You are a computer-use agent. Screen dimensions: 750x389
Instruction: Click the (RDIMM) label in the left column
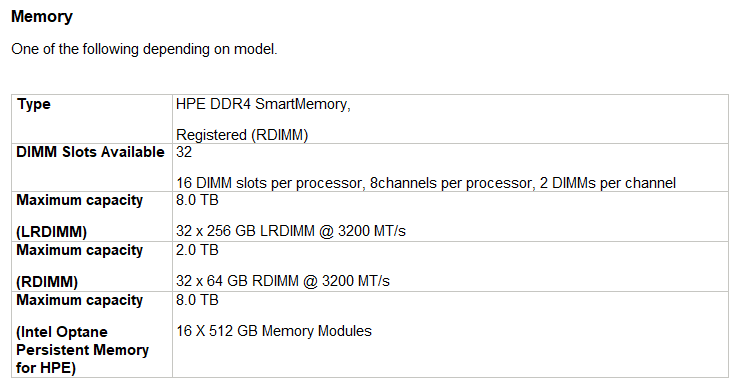[x=47, y=282]
